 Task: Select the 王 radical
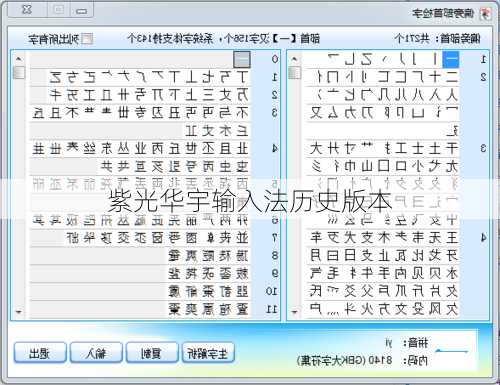coord(452,238)
